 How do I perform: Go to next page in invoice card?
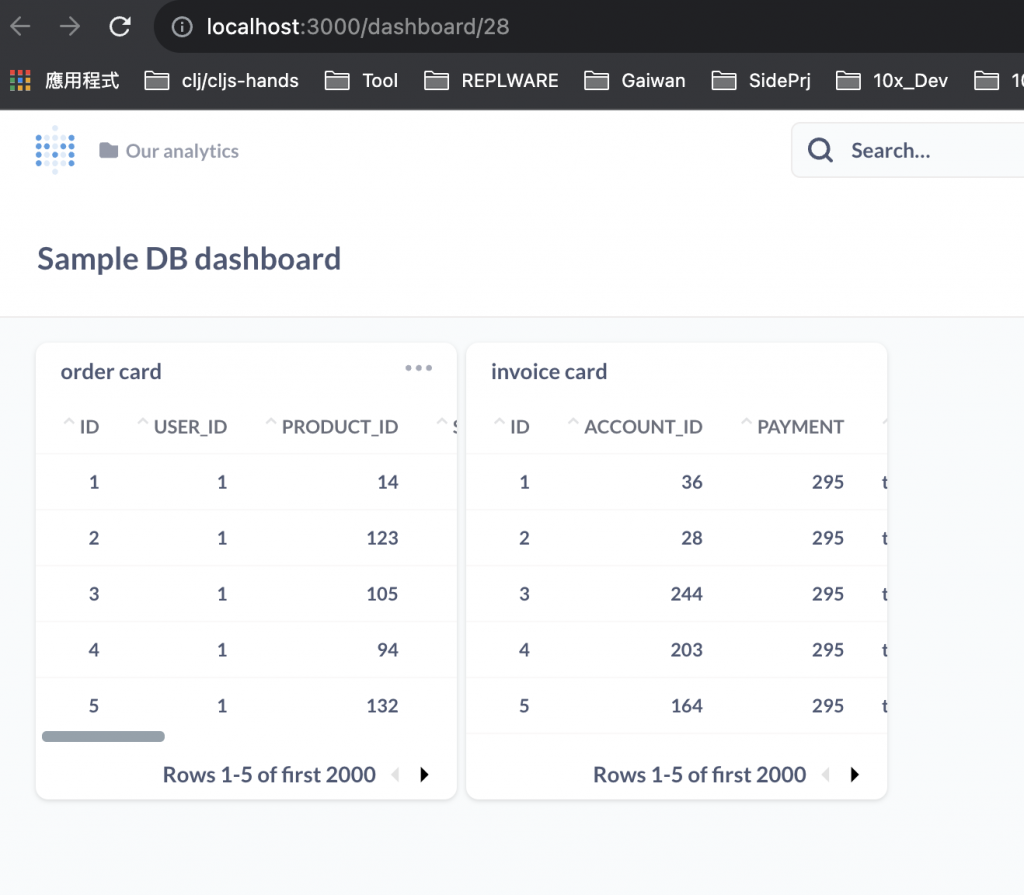854,774
